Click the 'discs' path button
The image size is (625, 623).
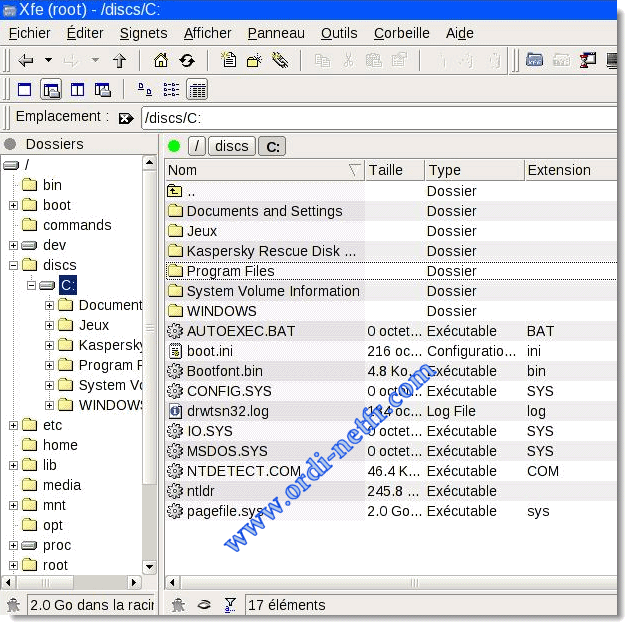click(232, 146)
